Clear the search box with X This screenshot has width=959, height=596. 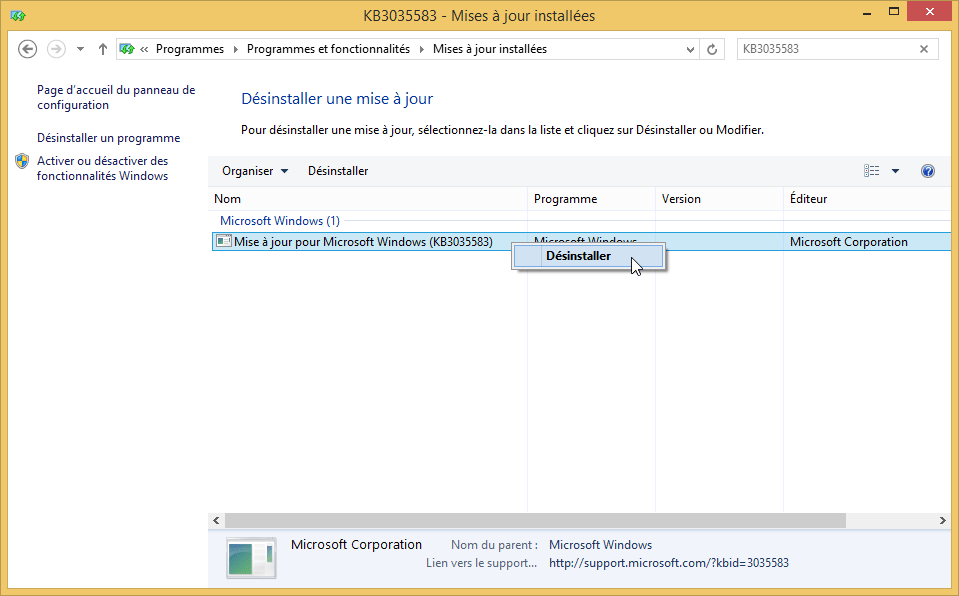pyautogui.click(x=924, y=49)
